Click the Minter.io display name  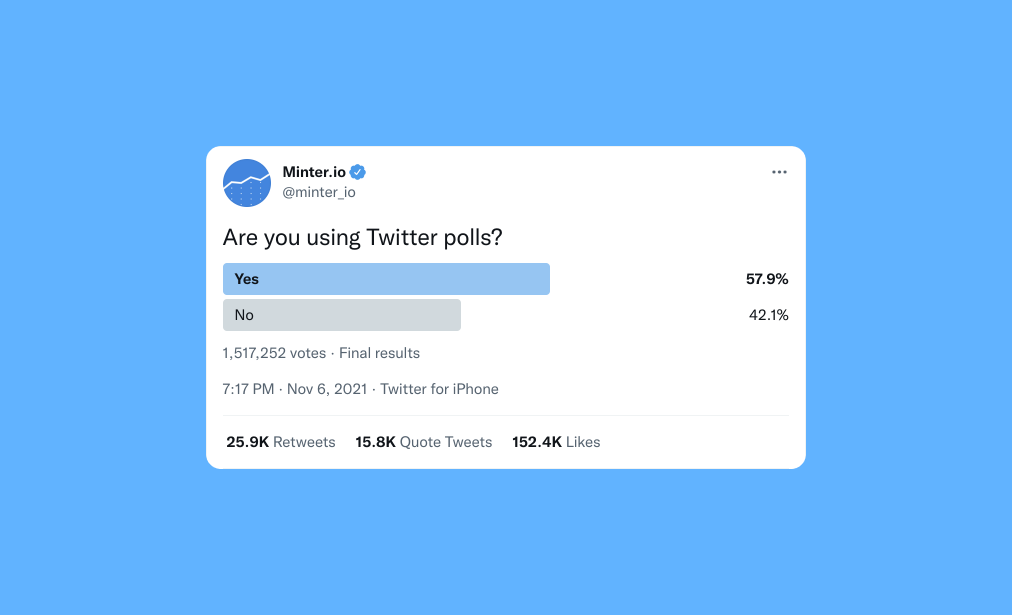312,171
